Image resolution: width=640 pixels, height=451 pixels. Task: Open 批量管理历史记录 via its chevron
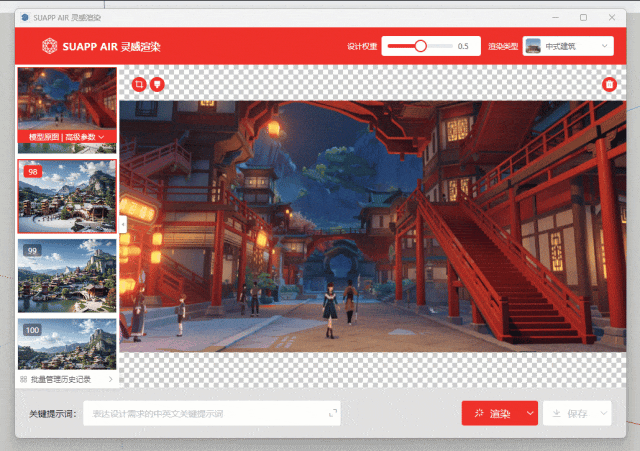pyautogui.click(x=111, y=380)
